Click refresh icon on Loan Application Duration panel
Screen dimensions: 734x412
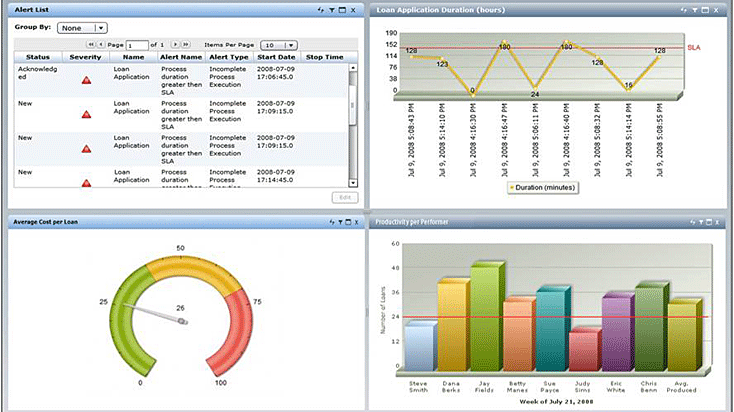click(x=683, y=9)
